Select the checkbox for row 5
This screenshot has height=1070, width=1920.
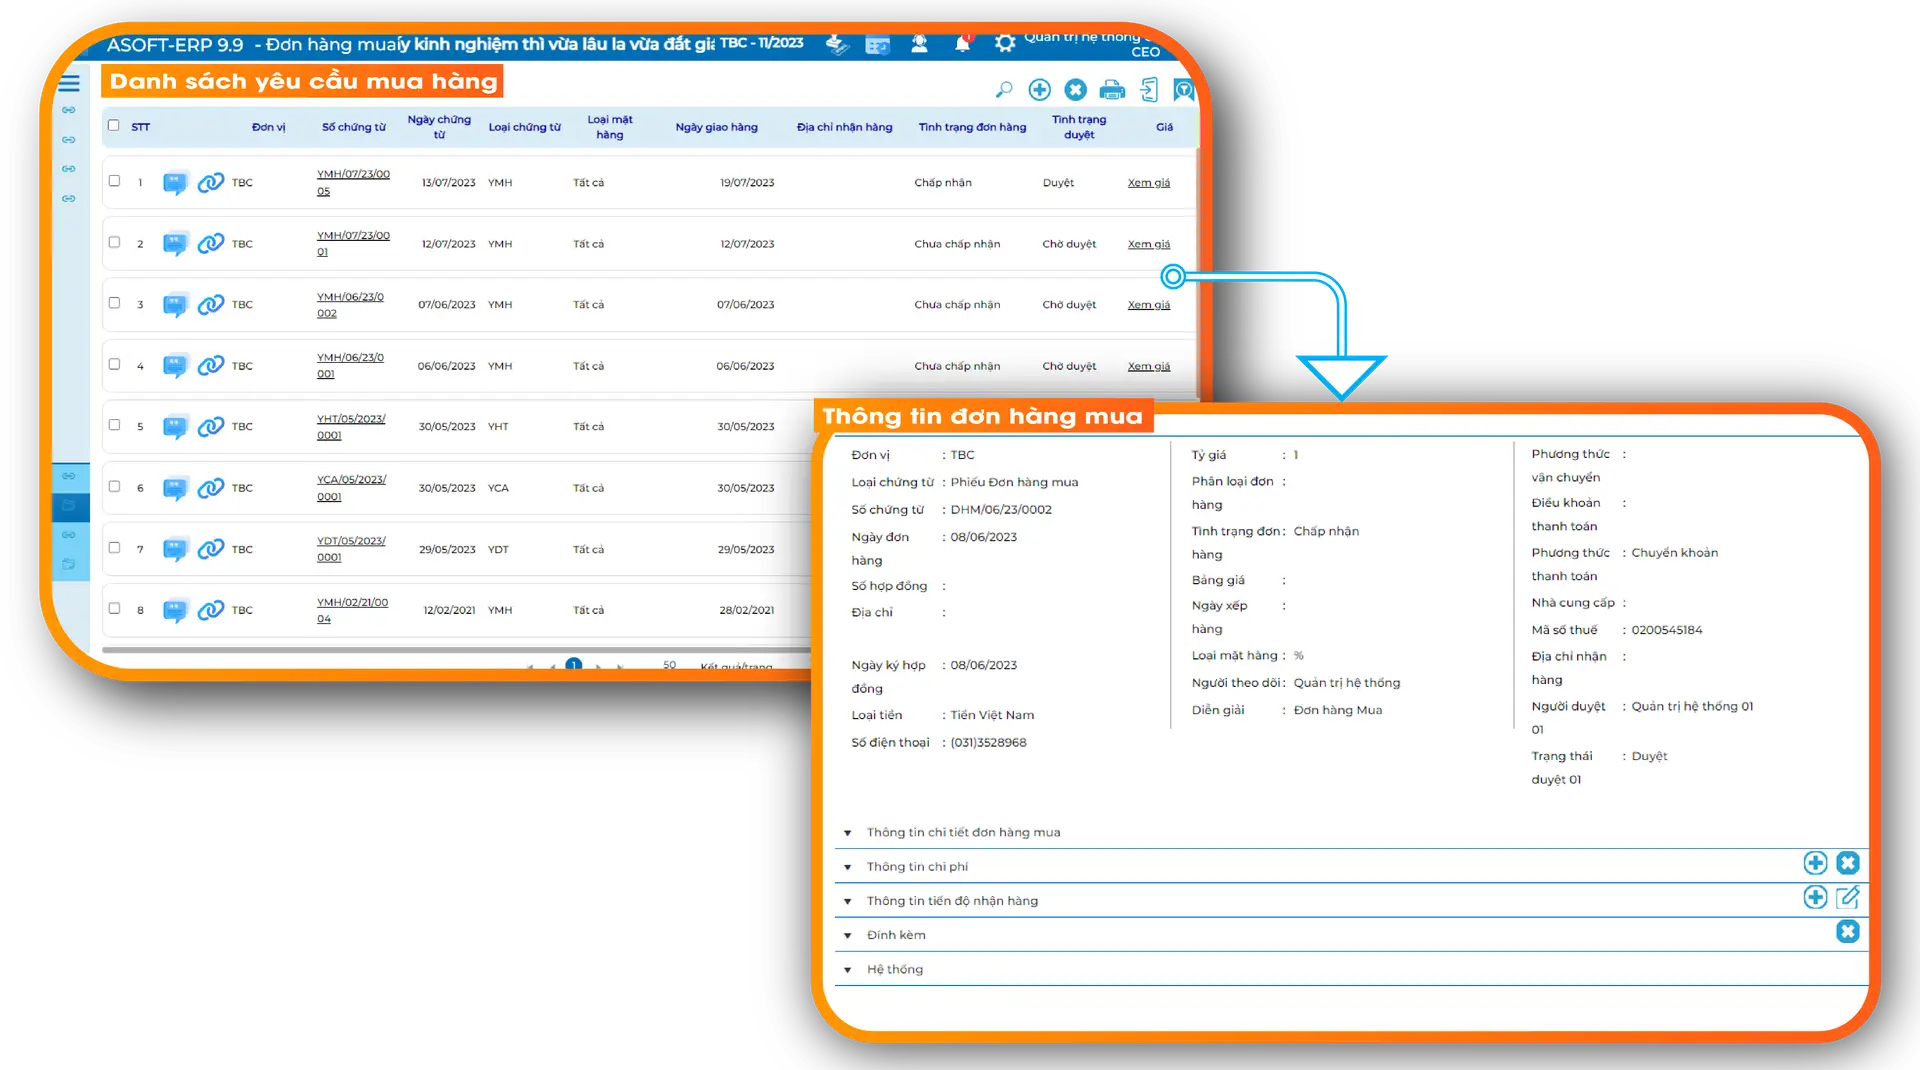click(x=114, y=425)
